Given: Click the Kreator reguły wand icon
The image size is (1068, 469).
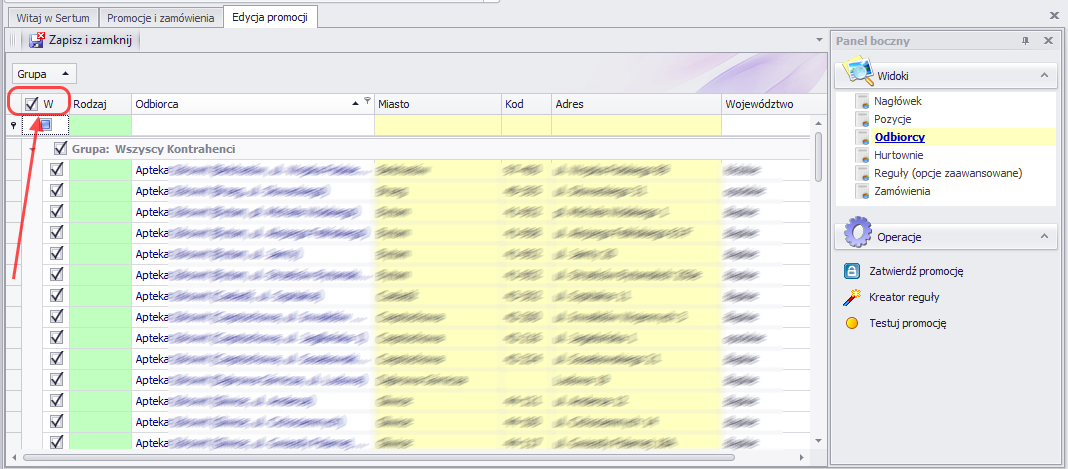Looking at the screenshot, I should 852,297.
